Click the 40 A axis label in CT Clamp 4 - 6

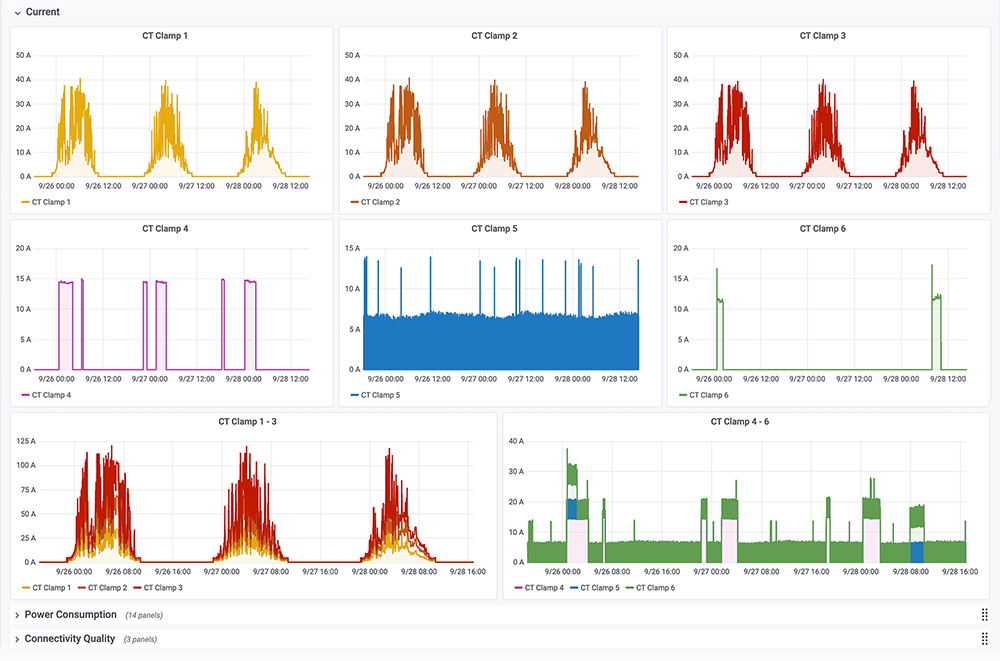[x=516, y=441]
